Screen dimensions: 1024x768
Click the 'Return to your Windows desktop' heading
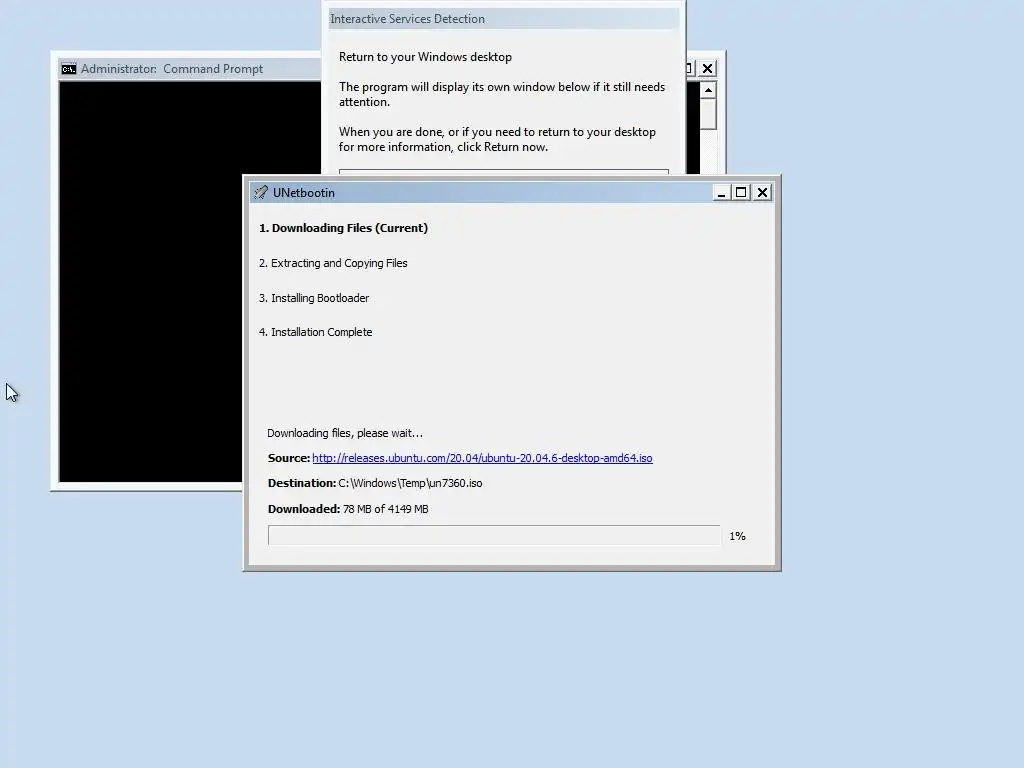click(x=425, y=57)
